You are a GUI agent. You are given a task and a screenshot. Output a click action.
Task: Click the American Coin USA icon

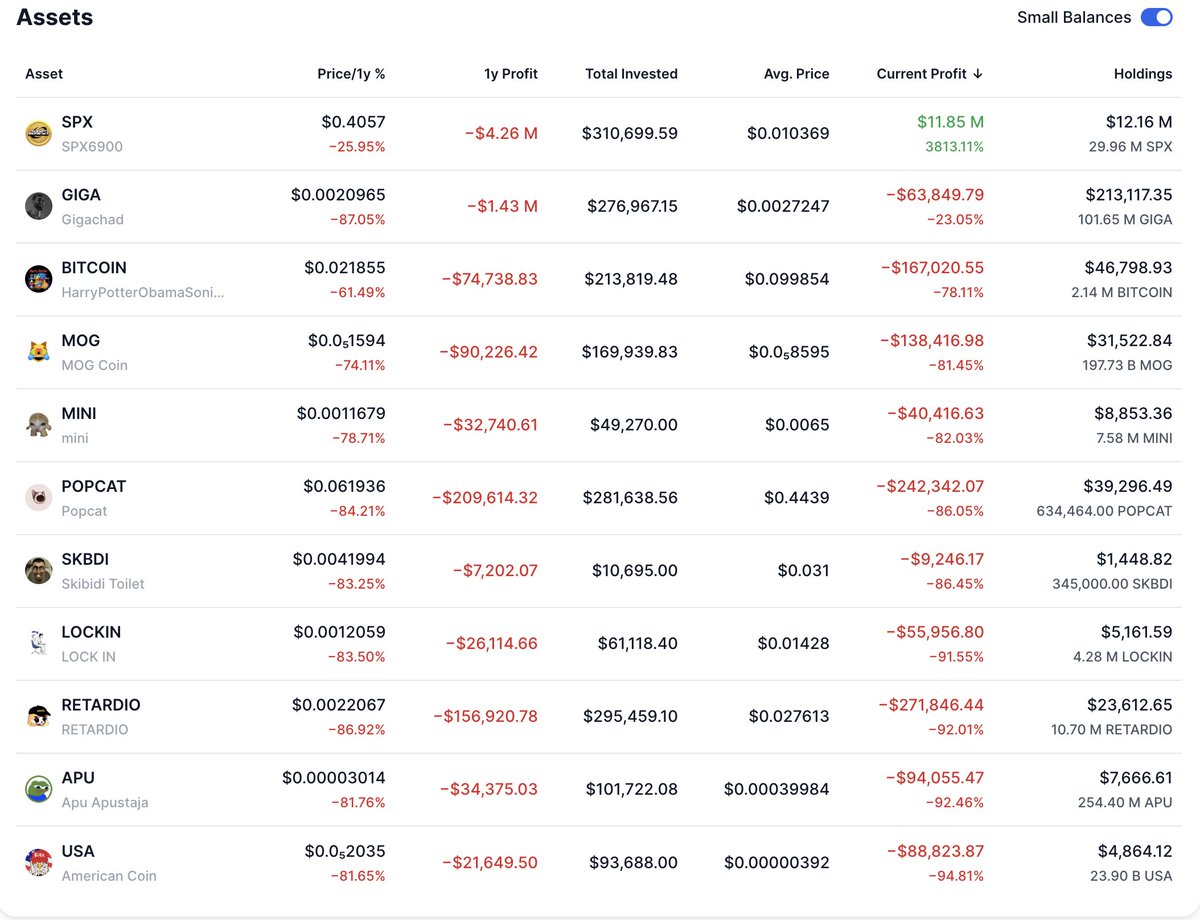(39, 863)
